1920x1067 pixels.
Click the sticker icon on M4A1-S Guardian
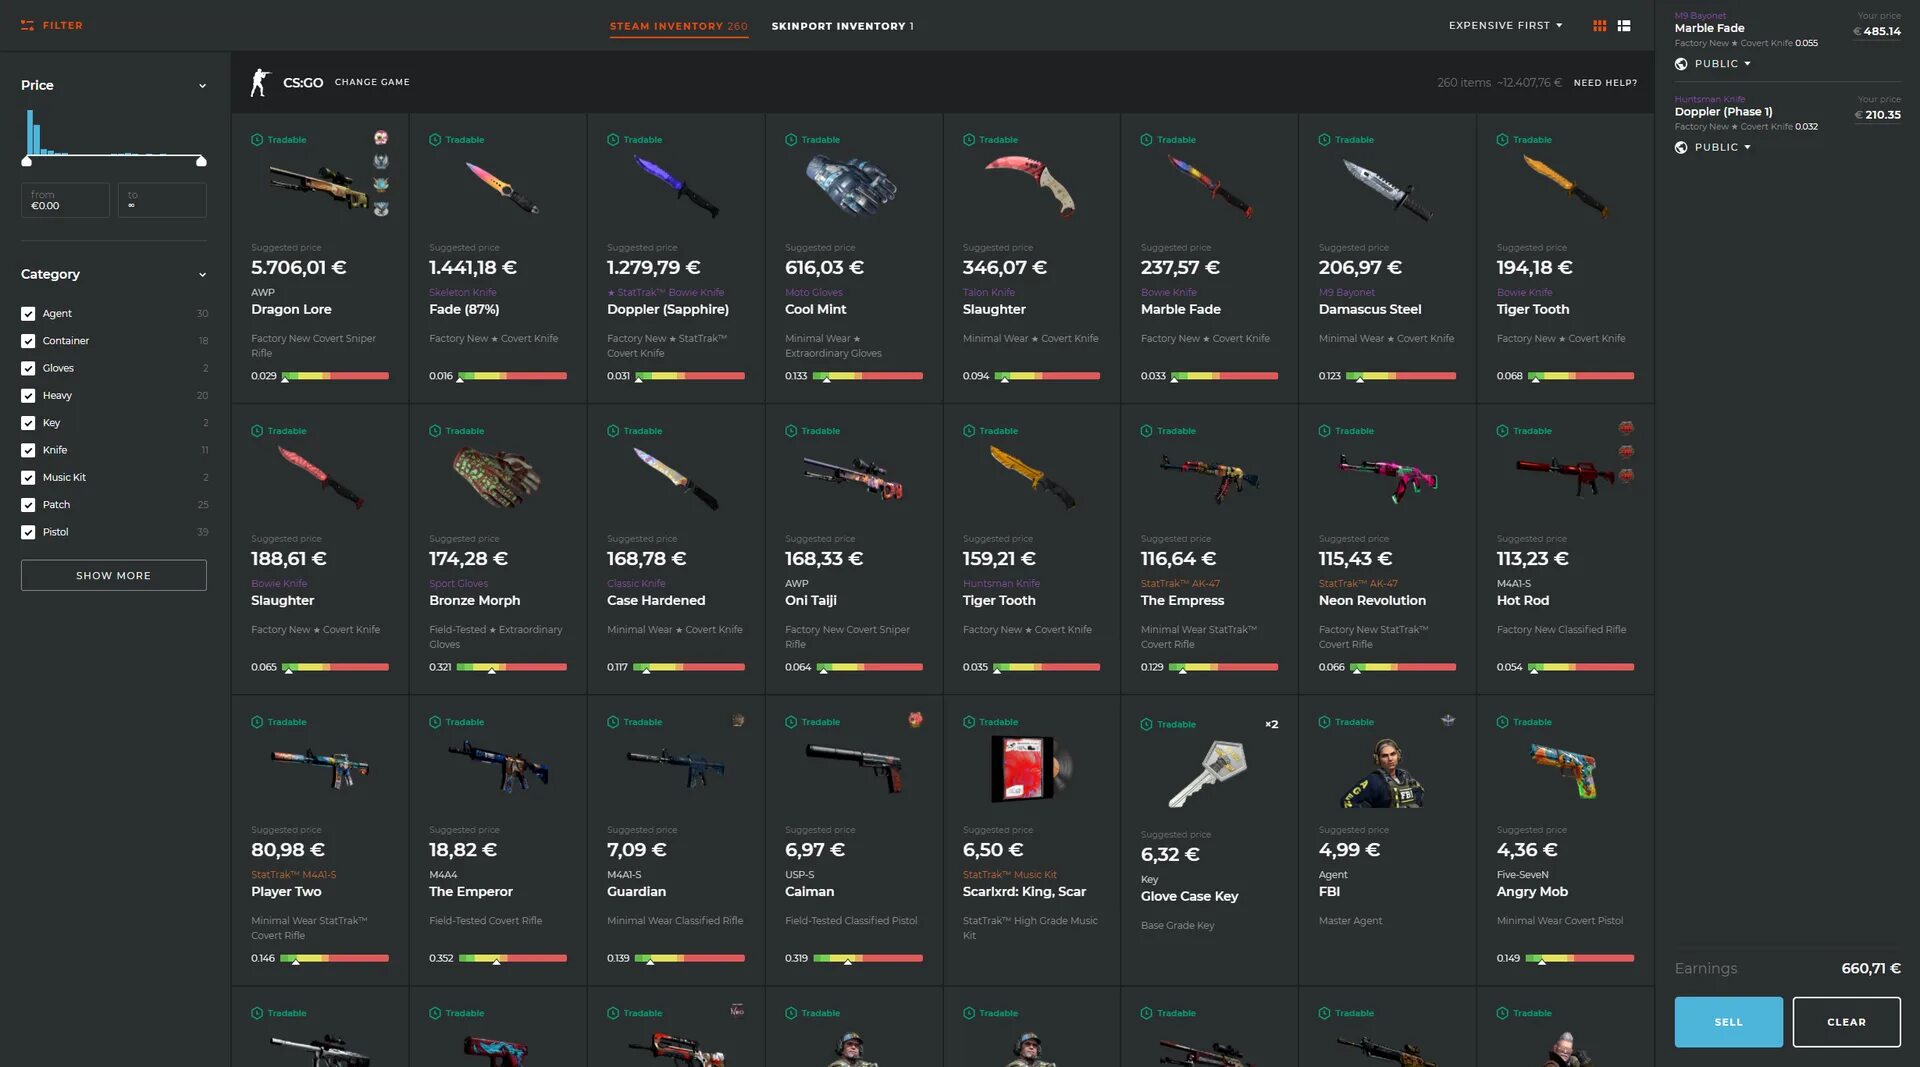tap(738, 720)
